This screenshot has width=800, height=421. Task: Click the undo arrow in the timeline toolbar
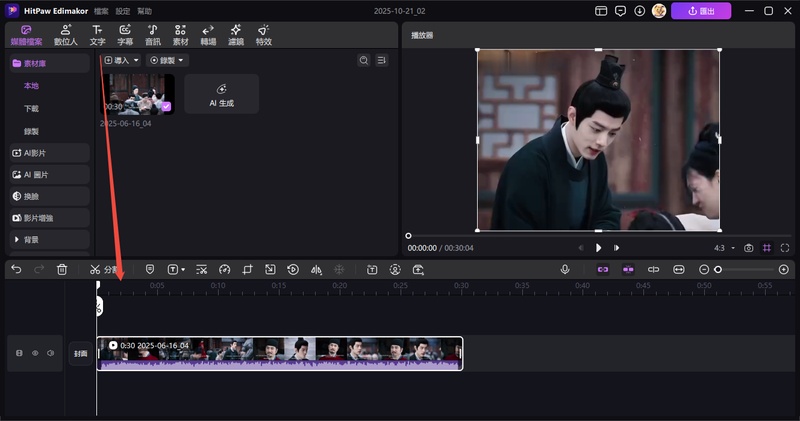(x=17, y=269)
